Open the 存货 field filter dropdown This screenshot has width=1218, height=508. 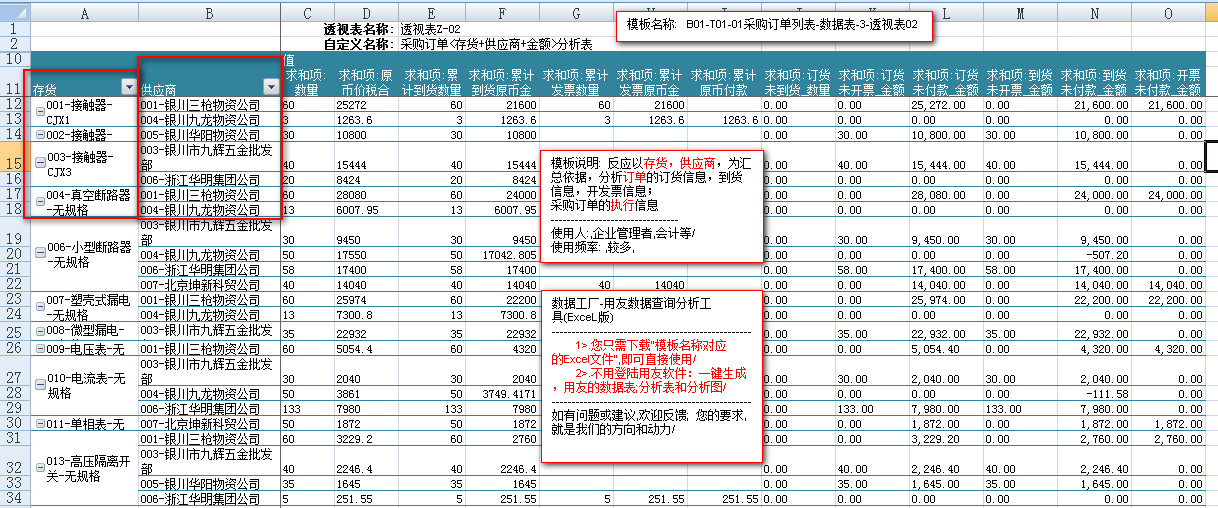click(x=127, y=87)
